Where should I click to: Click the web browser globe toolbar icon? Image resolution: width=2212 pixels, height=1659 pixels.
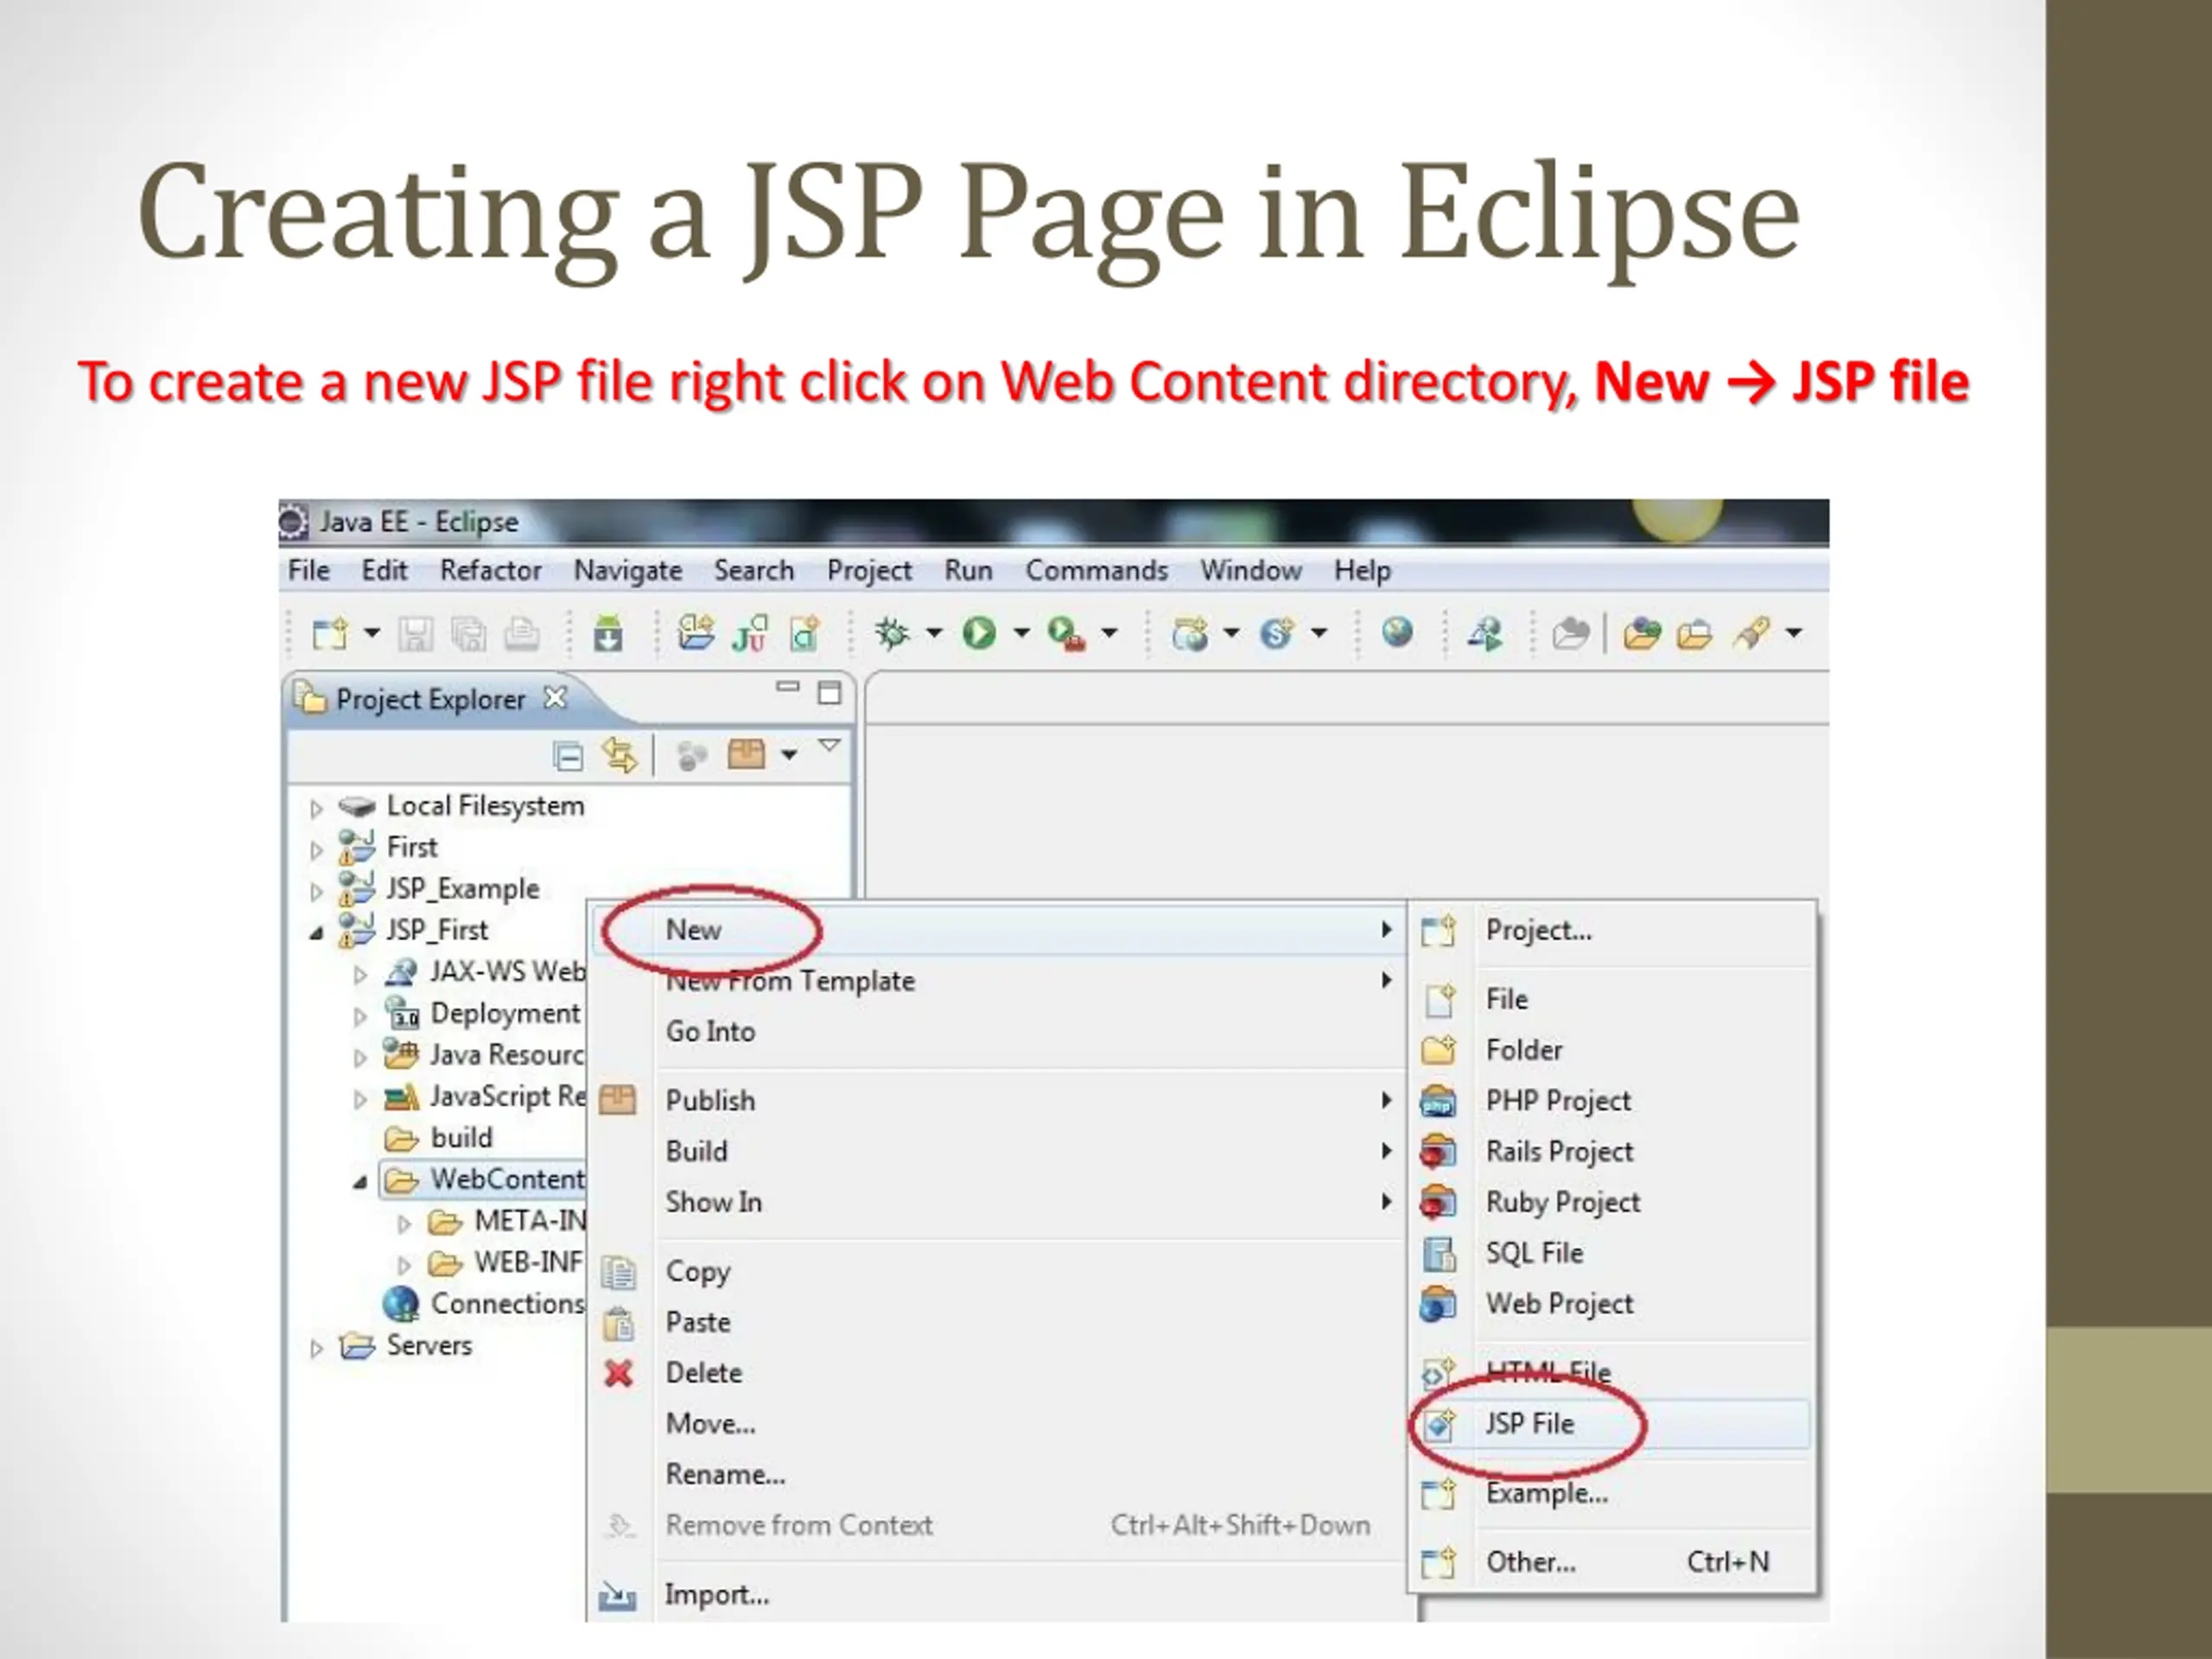tap(1397, 632)
